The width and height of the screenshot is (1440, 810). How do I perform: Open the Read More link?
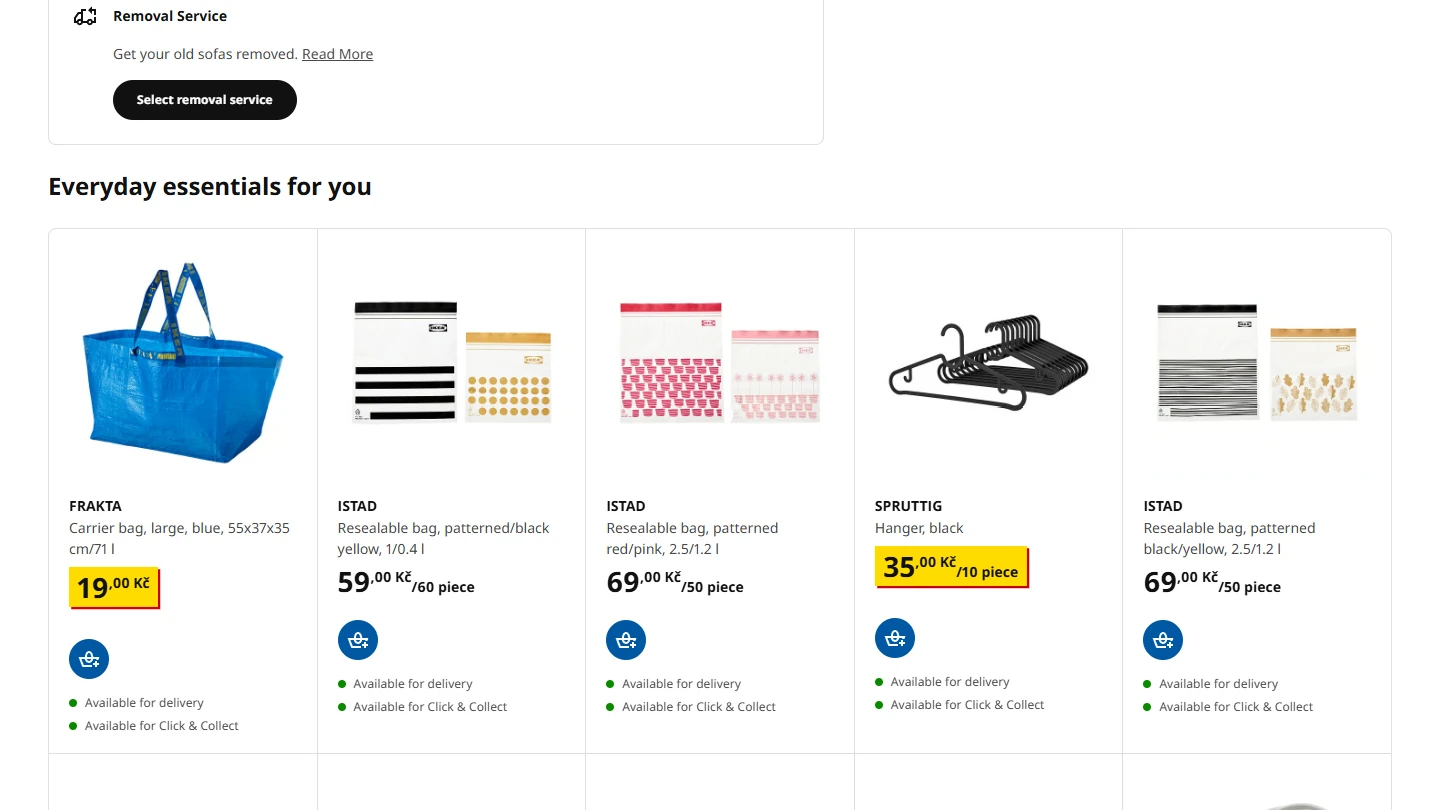(337, 54)
